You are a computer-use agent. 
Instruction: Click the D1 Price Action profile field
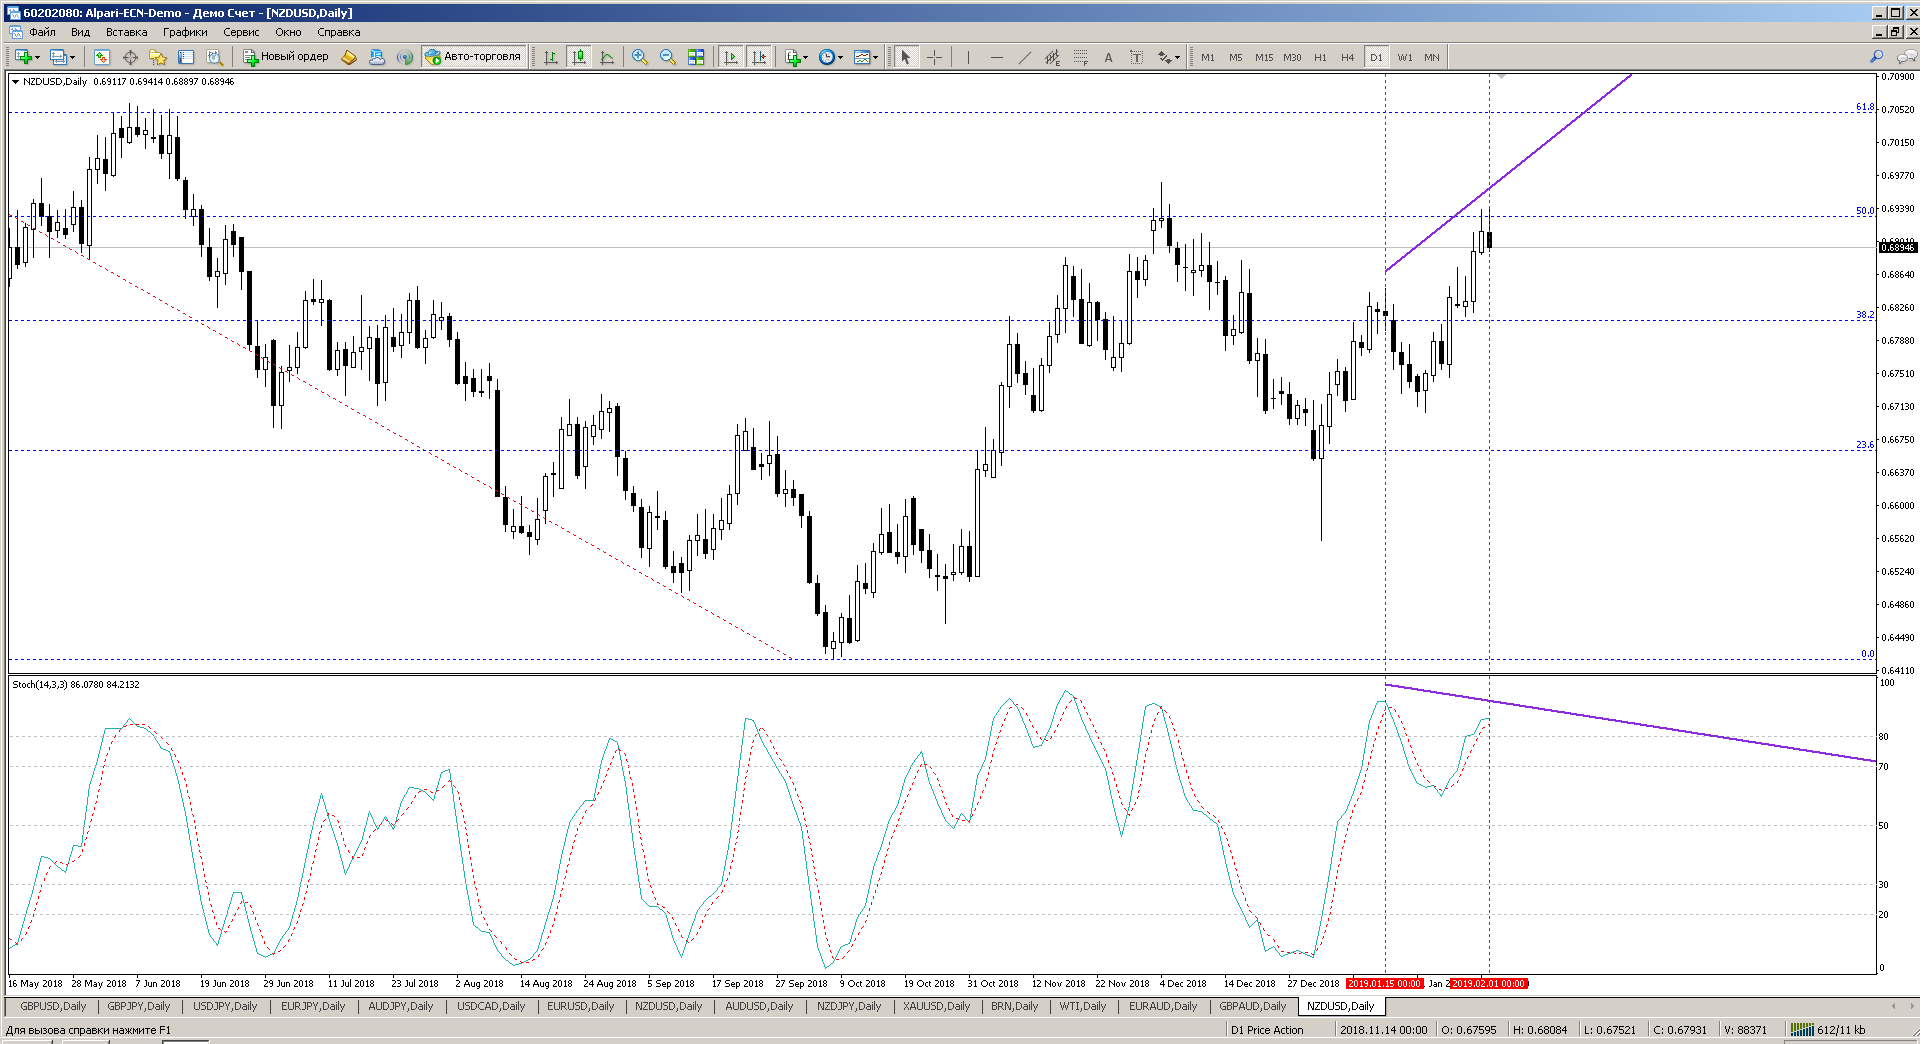1267,1029
